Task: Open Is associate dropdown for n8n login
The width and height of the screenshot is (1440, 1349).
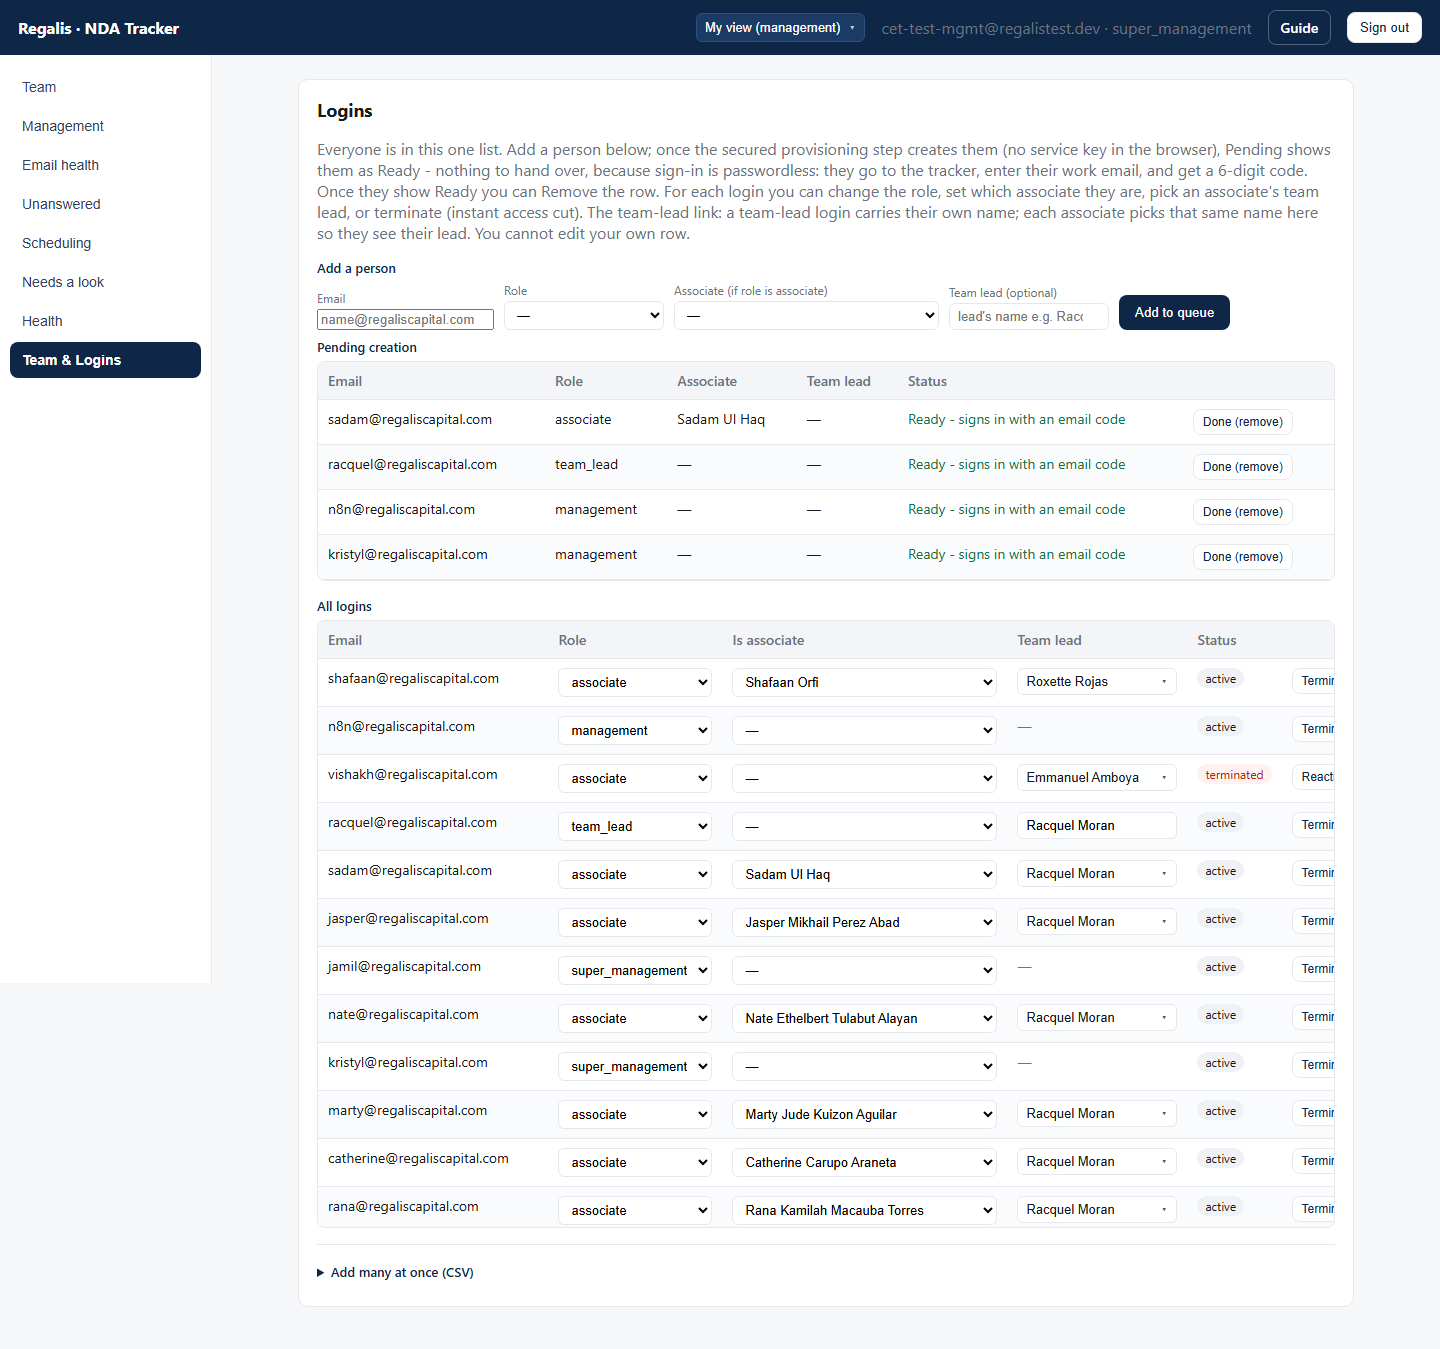Action: click(864, 730)
